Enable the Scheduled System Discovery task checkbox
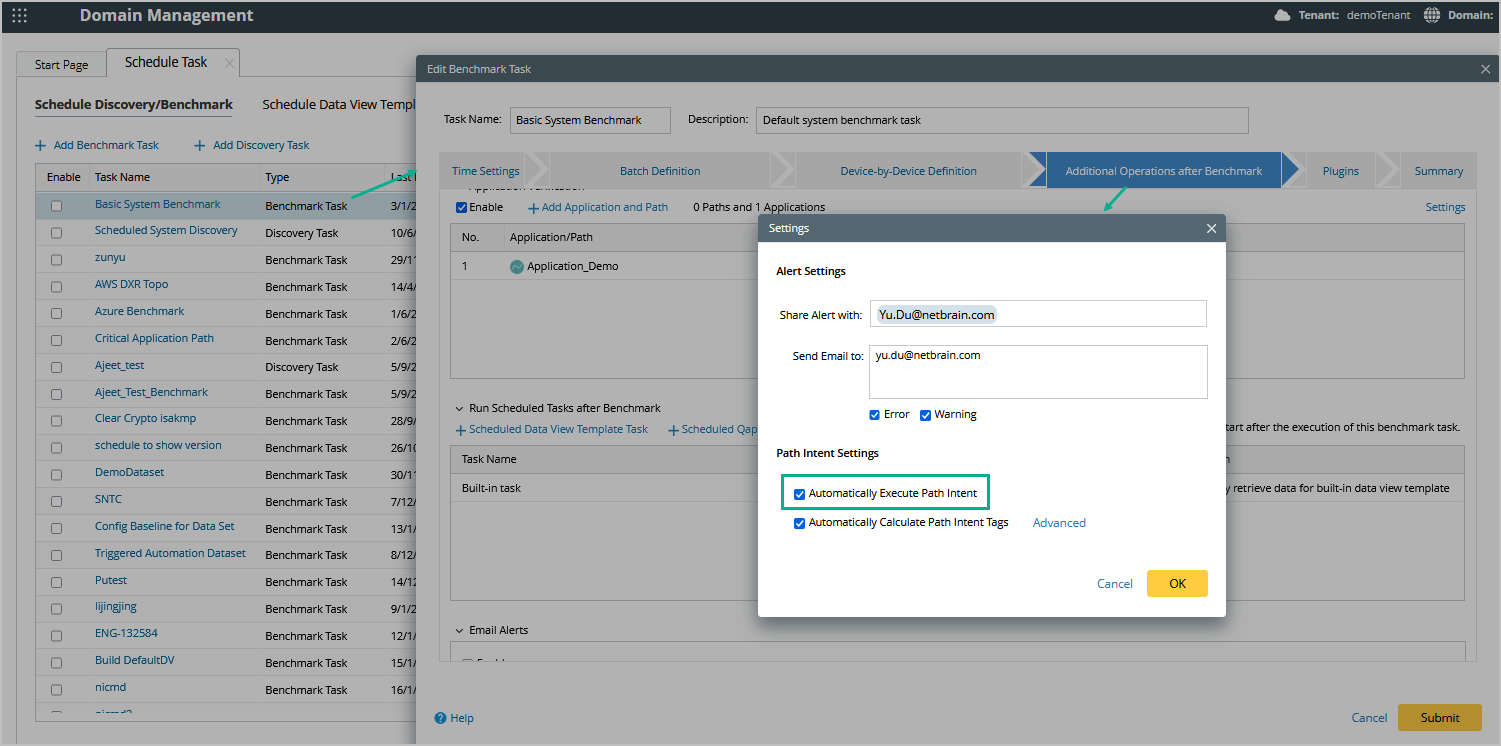This screenshot has width=1501, height=746. [56, 233]
